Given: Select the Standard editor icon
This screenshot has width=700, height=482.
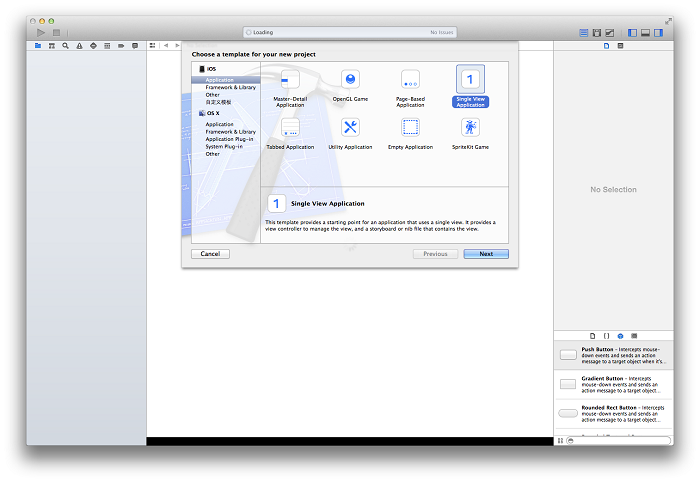Looking at the screenshot, I should (x=583, y=33).
